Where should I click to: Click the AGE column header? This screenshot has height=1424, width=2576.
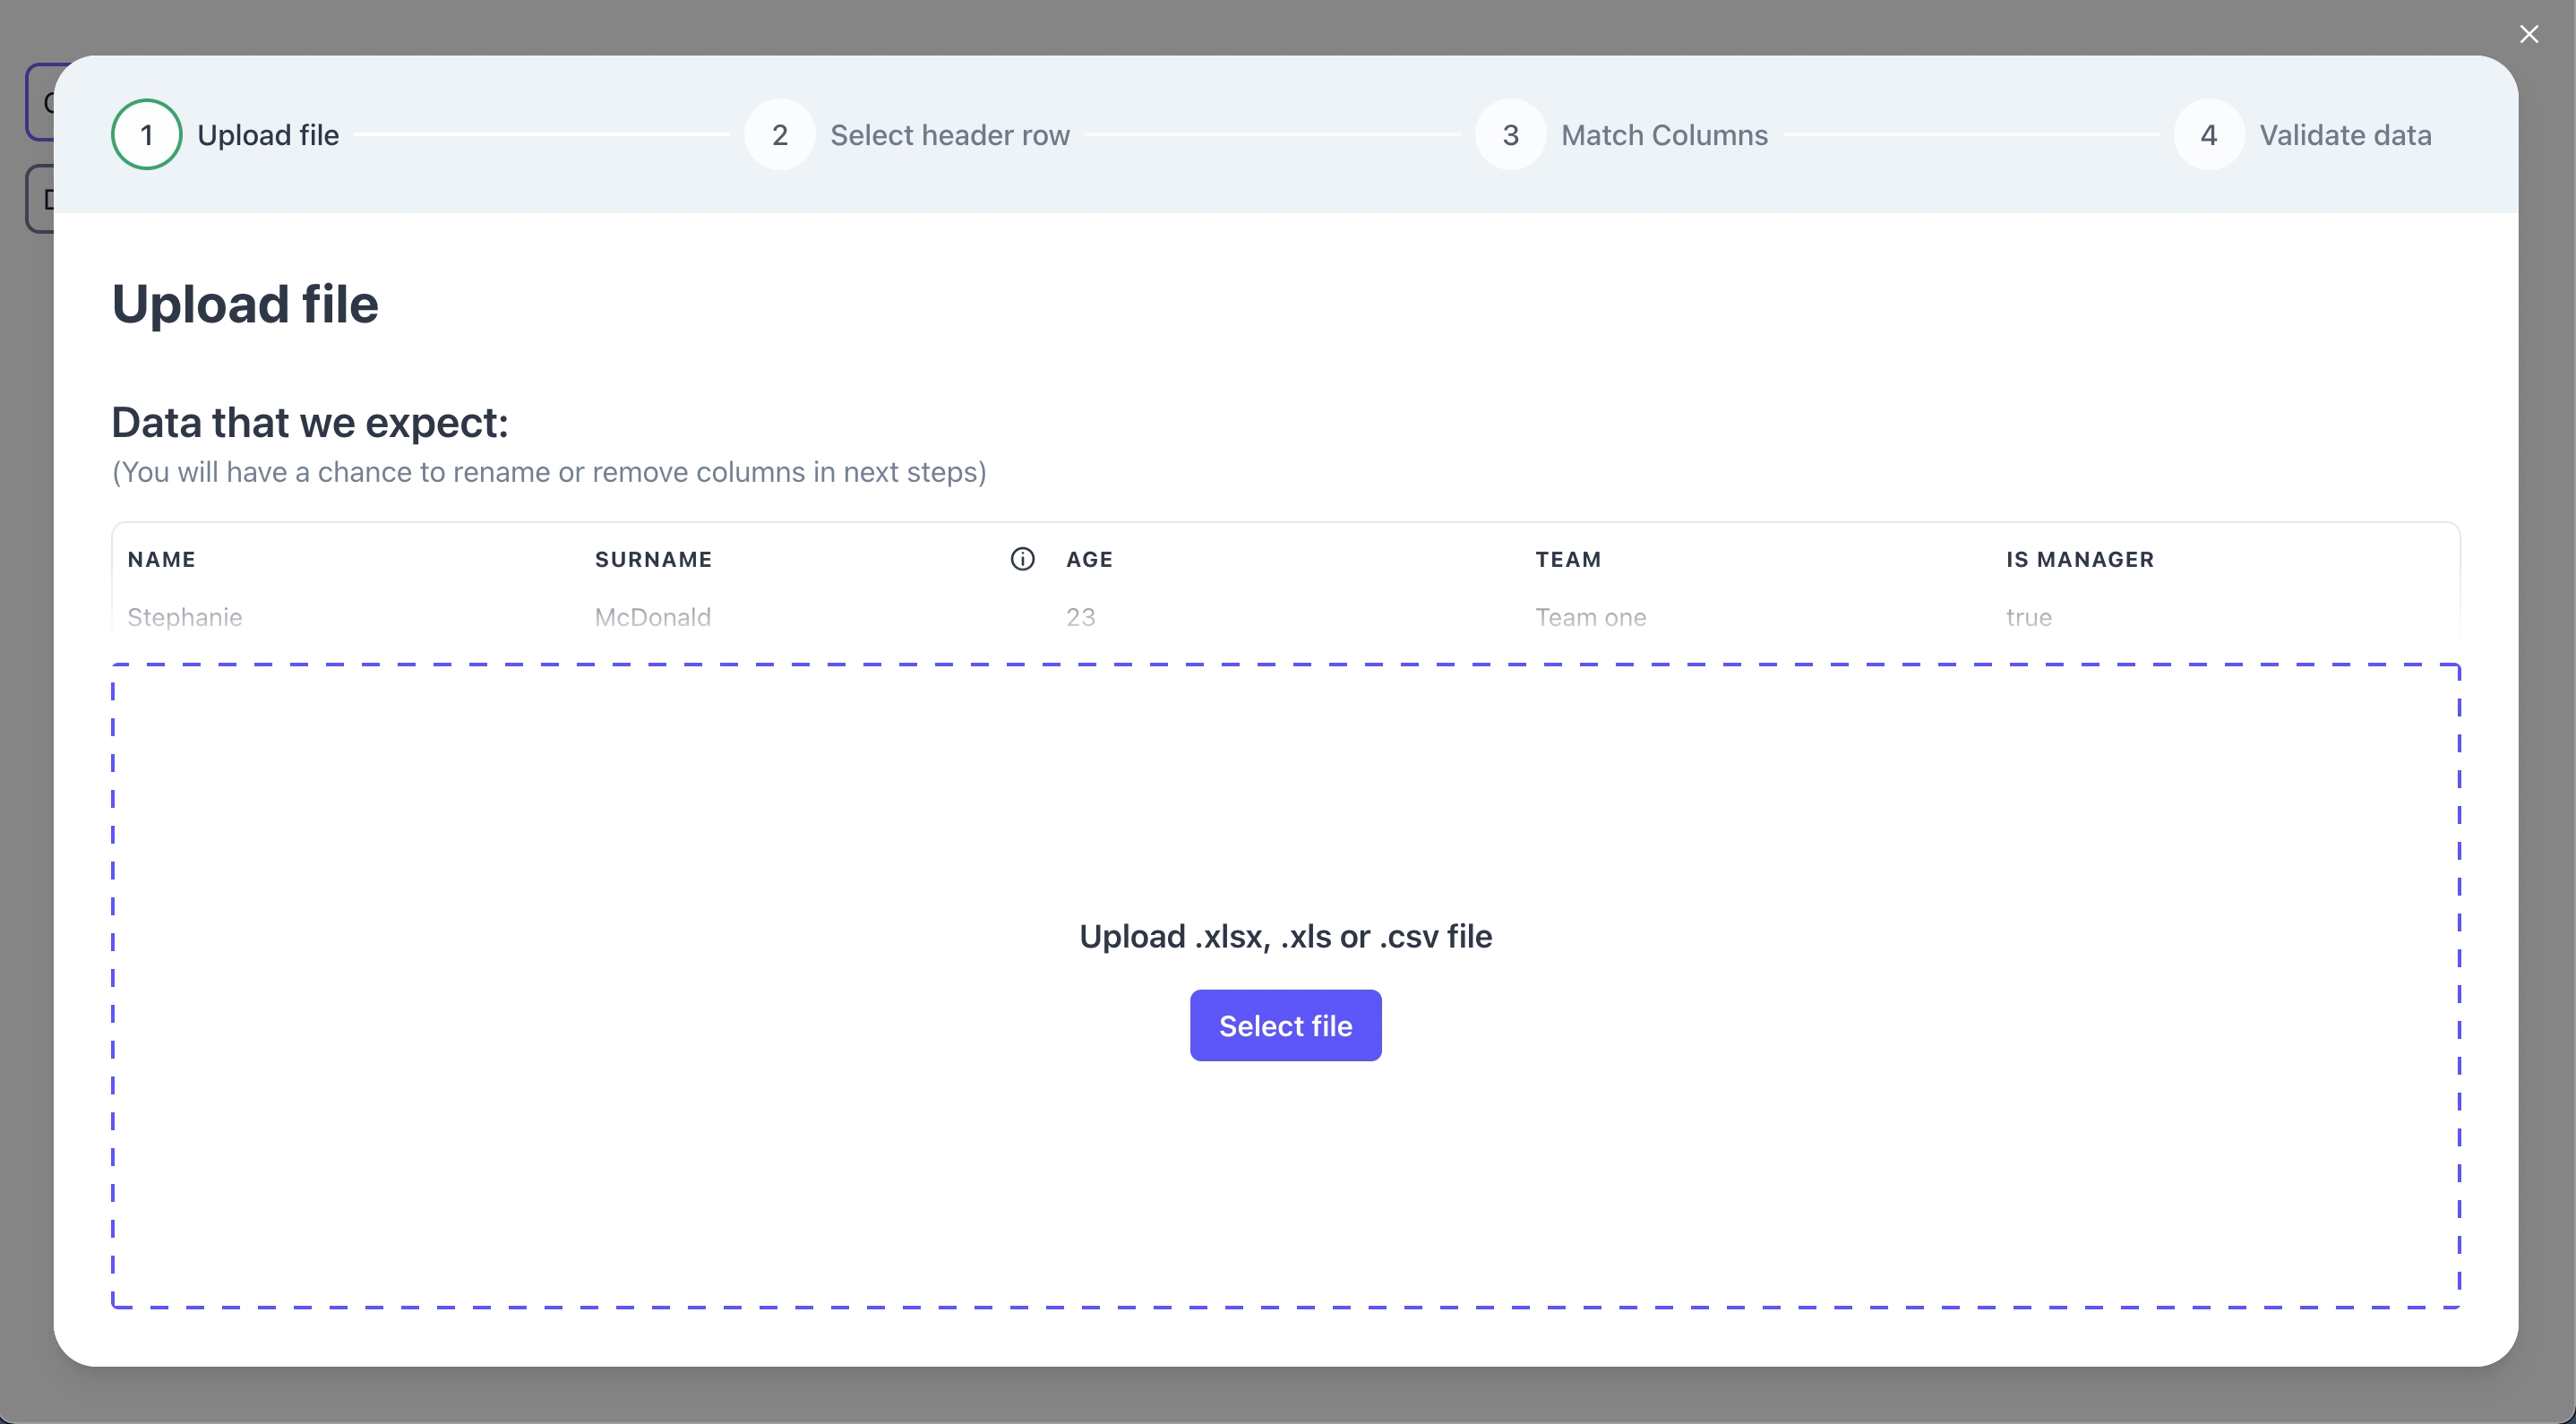[x=1089, y=560]
